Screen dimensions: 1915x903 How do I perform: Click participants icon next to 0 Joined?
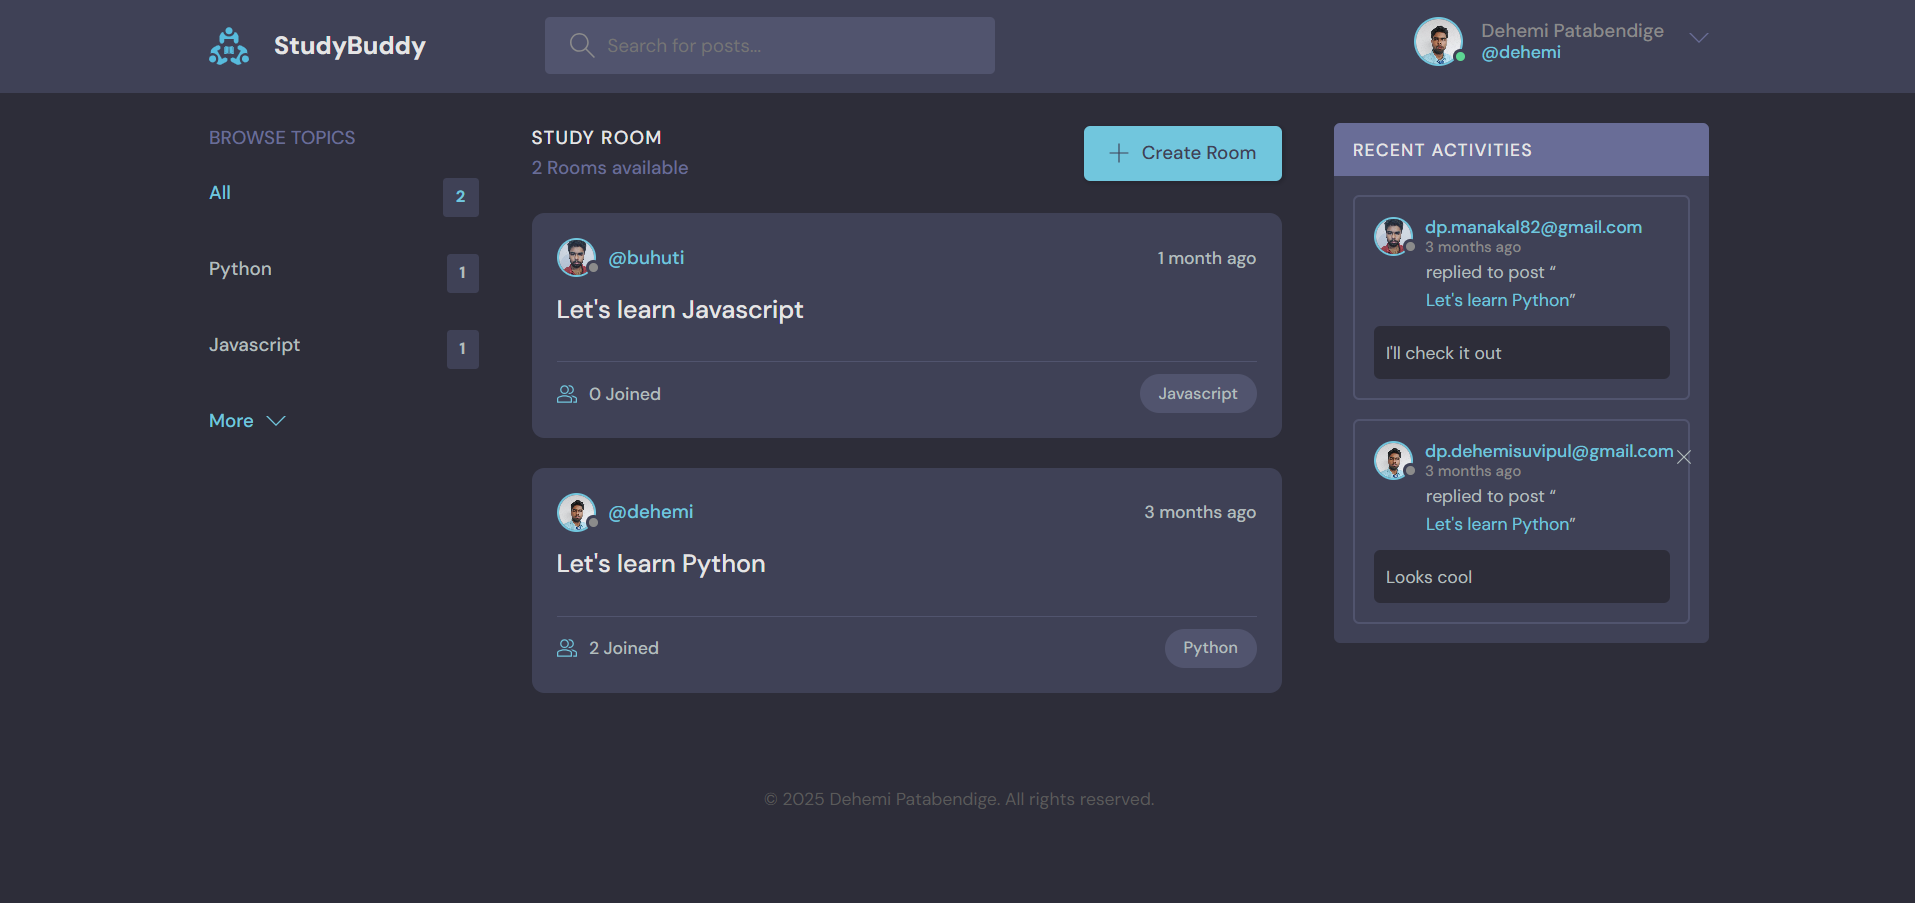(567, 394)
